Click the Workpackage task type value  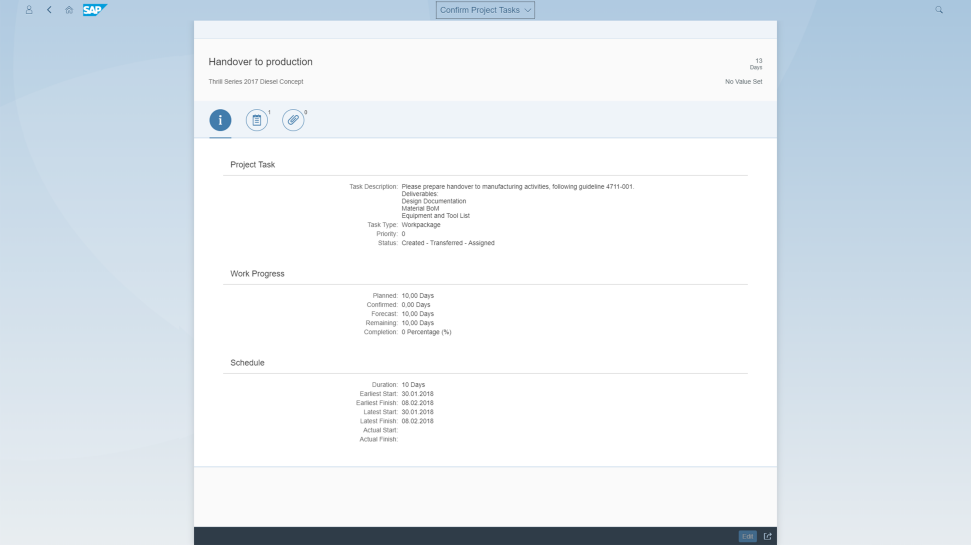[420, 225]
